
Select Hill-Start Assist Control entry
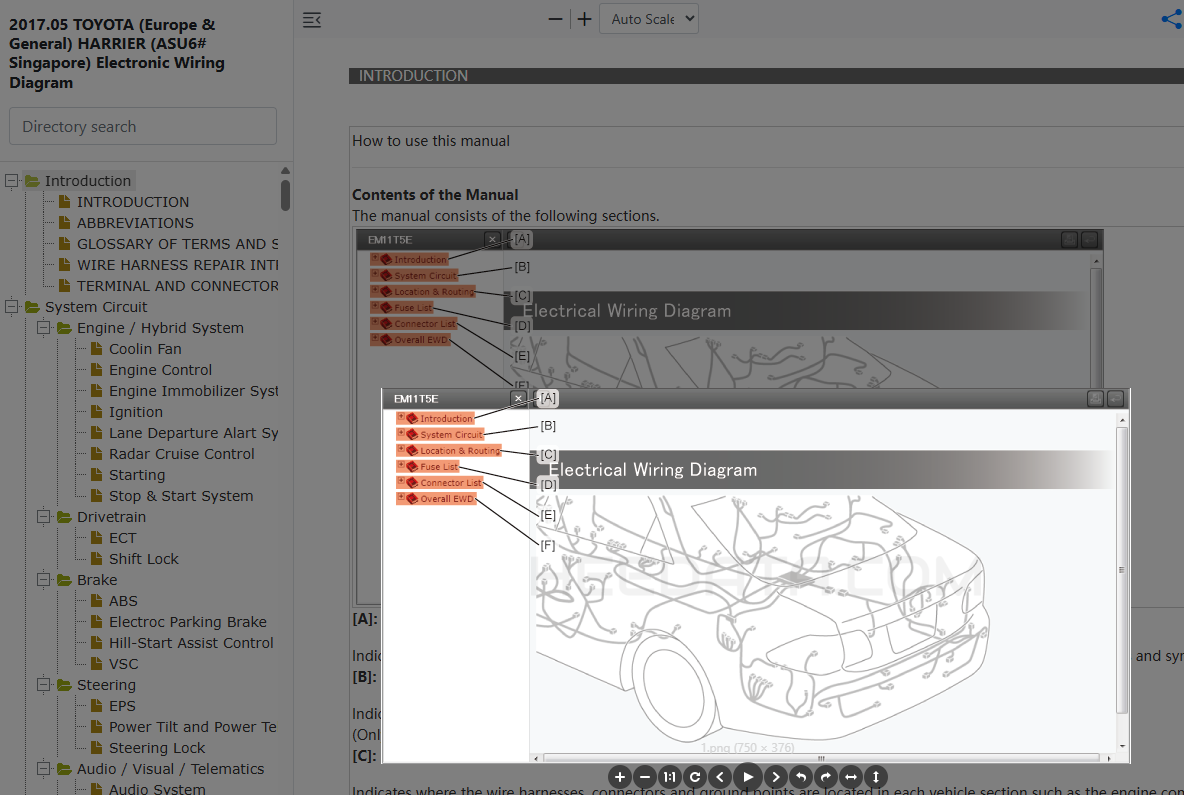coord(191,643)
